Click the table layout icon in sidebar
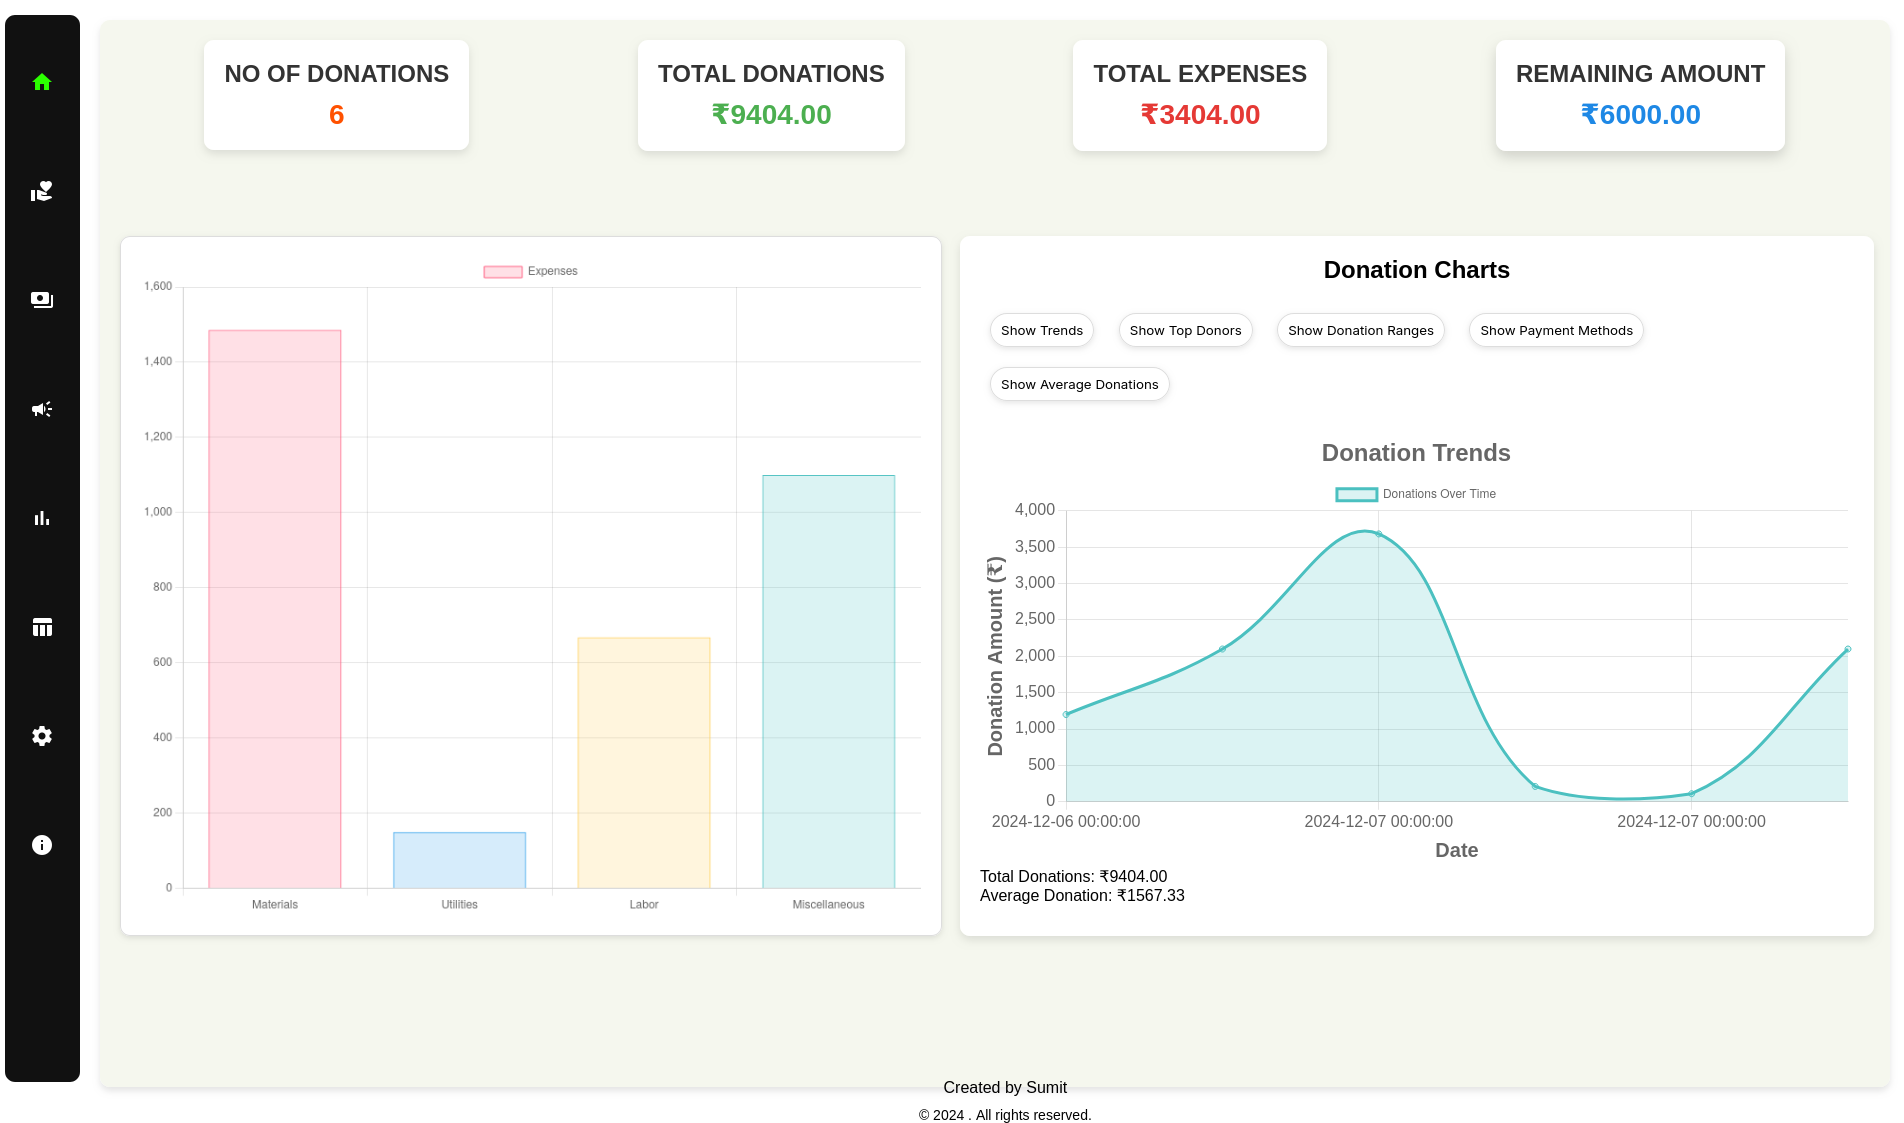The height and width of the screenshot is (1123, 1904). coord(42,627)
